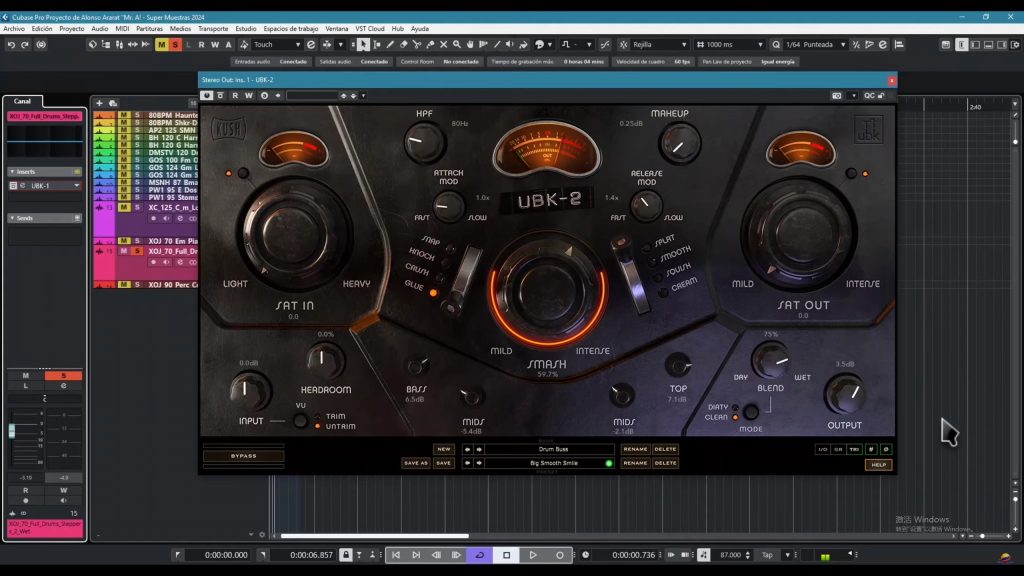
Task: Start playback with the Play button
Action: [533, 554]
